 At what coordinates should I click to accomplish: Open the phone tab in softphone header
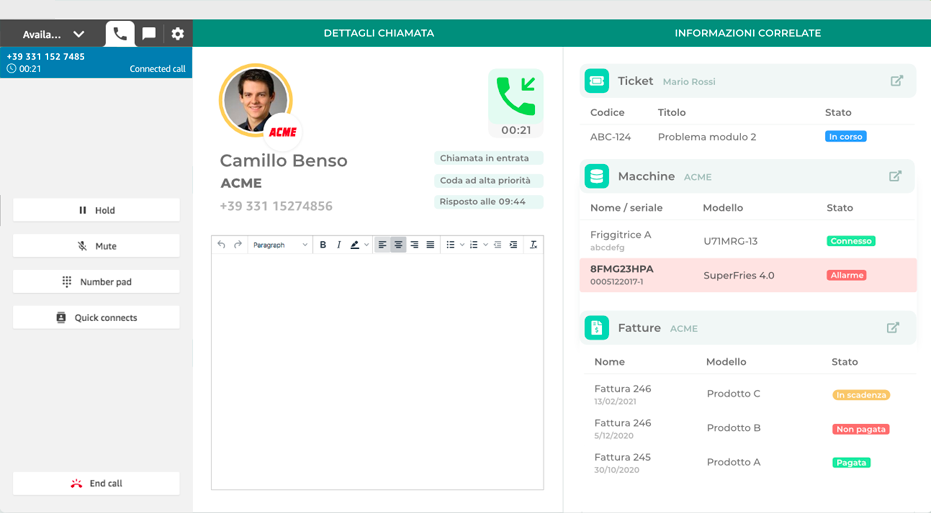click(120, 34)
